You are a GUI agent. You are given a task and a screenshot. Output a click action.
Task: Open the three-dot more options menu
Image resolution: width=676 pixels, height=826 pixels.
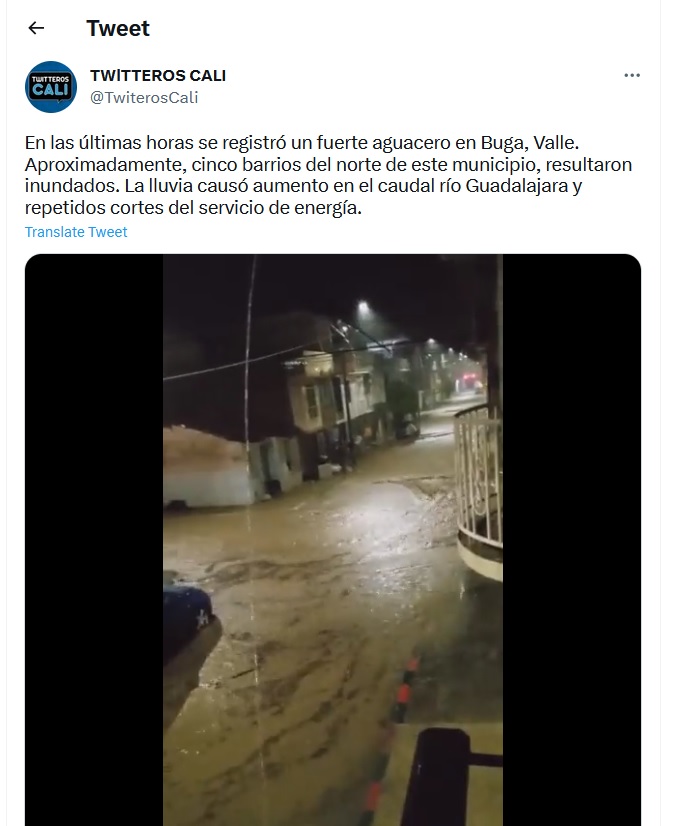pyautogui.click(x=632, y=75)
